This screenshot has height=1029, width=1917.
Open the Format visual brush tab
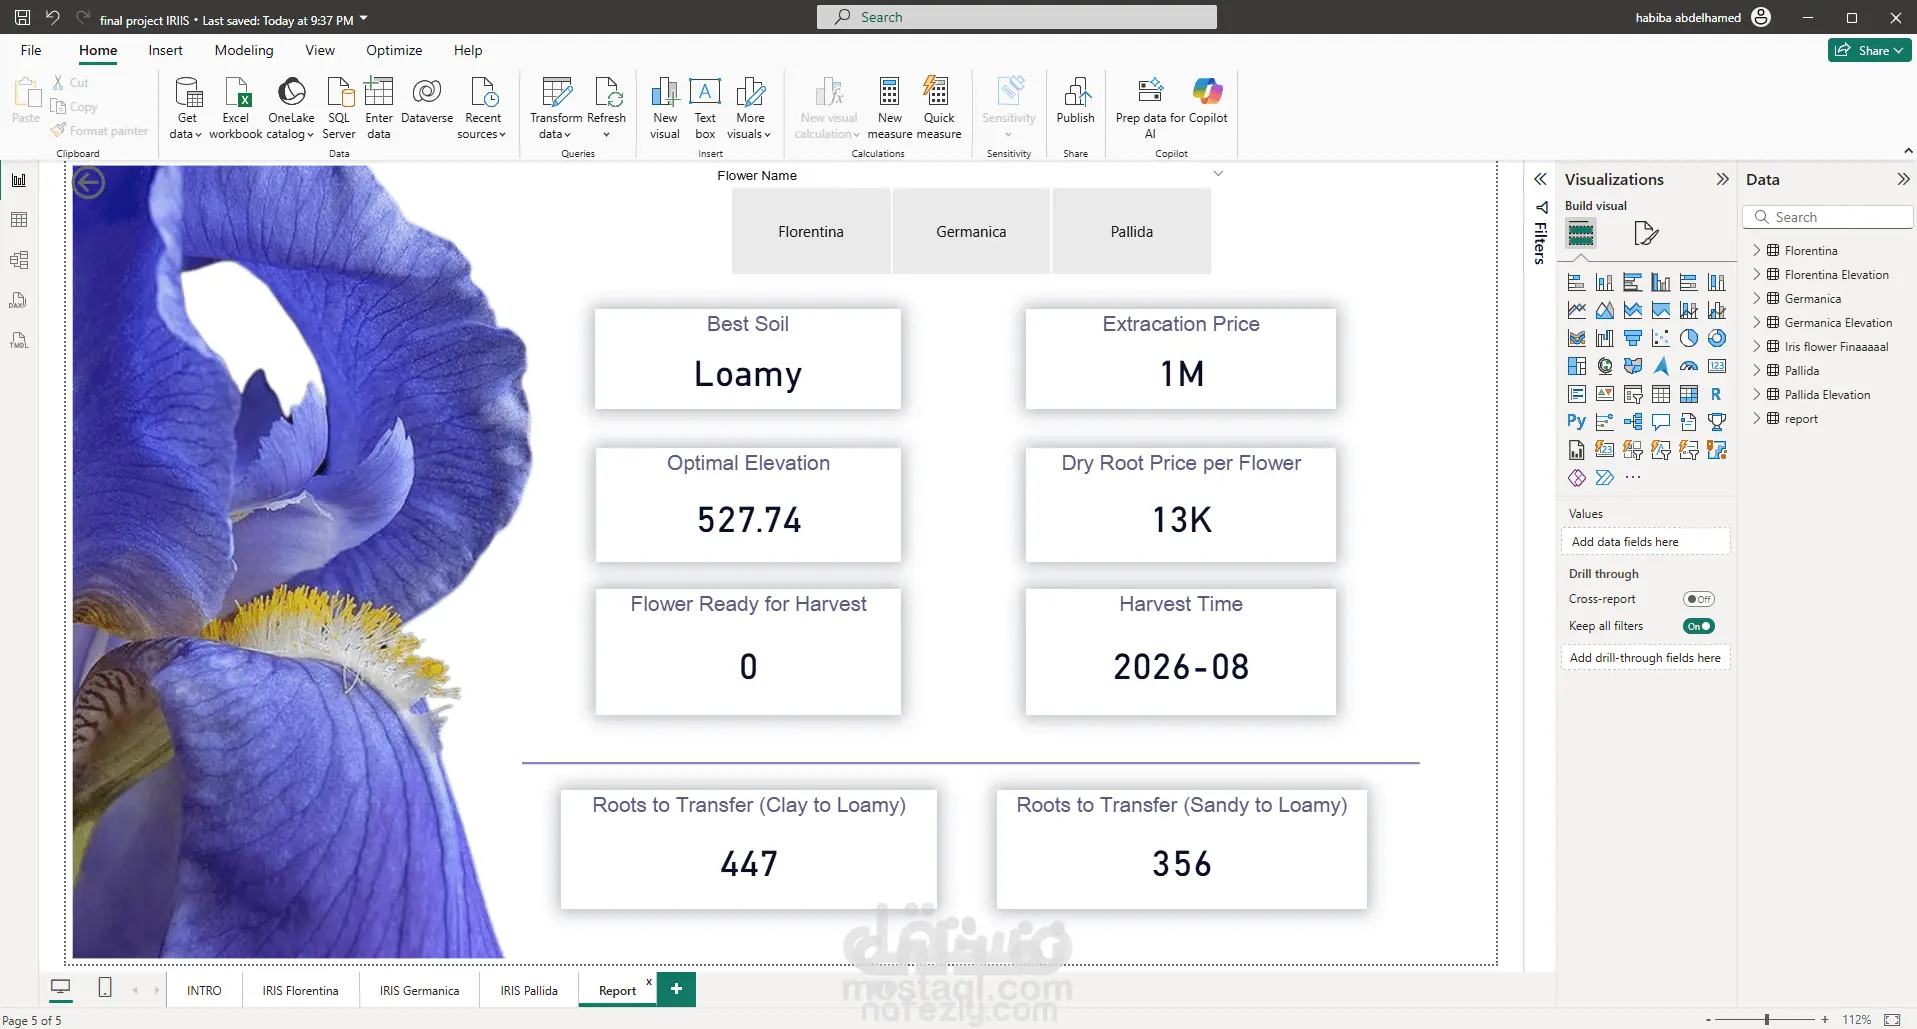click(x=1645, y=234)
